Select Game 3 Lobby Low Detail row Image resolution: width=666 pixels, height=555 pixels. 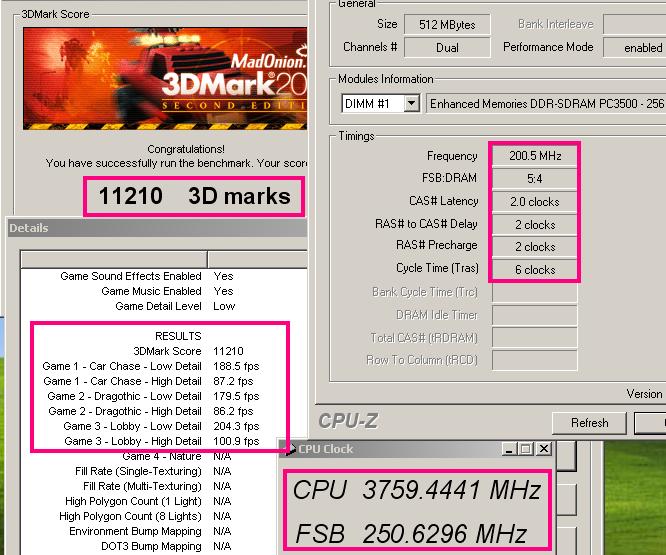[x=164, y=426]
